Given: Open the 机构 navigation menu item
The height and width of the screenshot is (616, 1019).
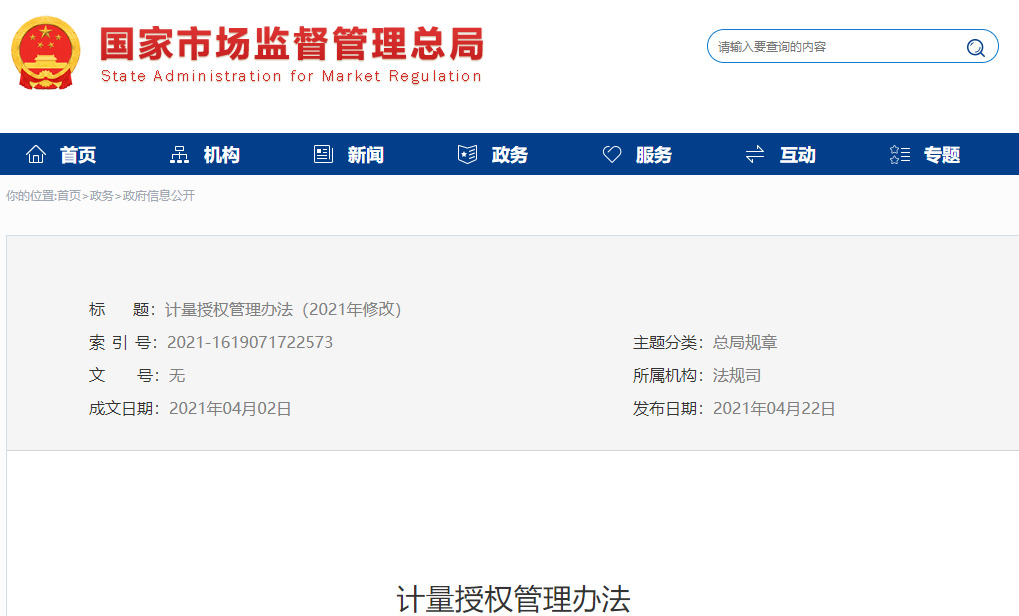Looking at the screenshot, I should pos(222,155).
